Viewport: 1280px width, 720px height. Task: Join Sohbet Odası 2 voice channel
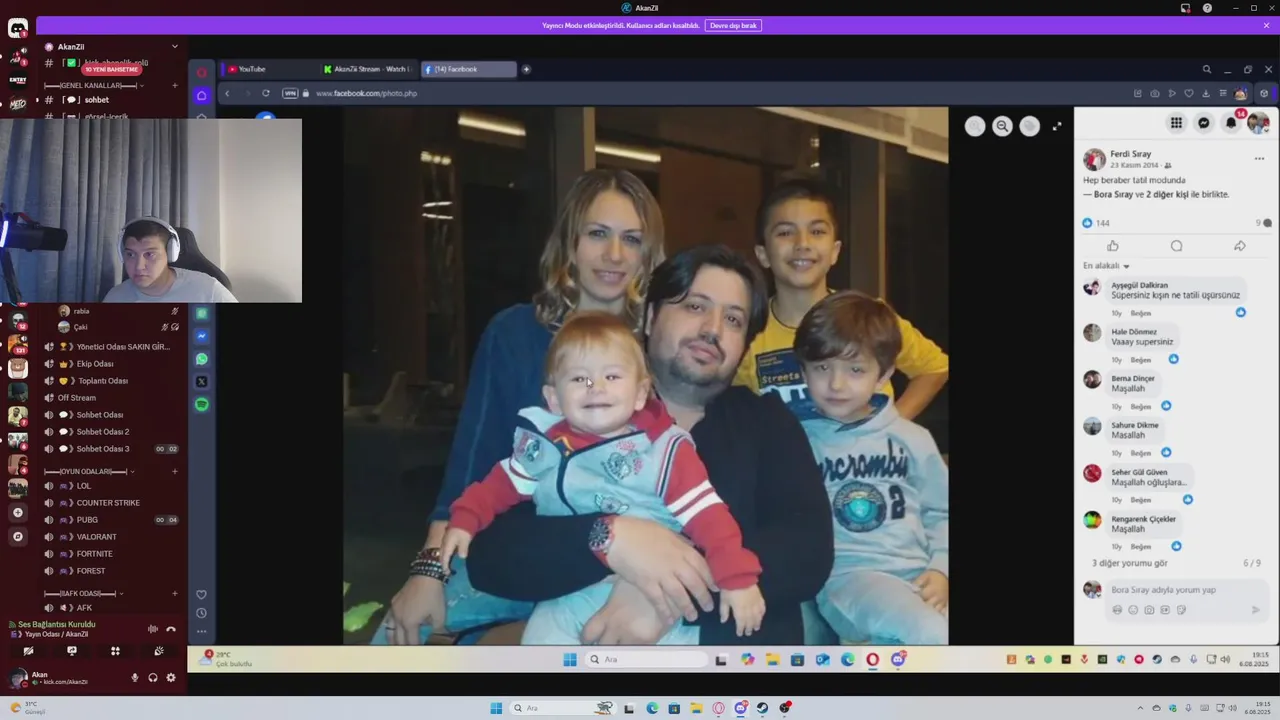(x=111, y=432)
